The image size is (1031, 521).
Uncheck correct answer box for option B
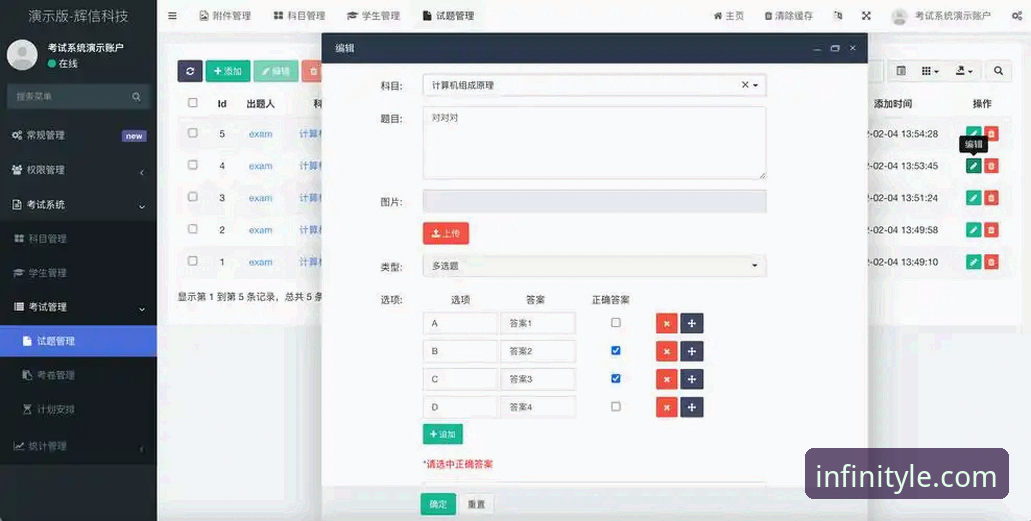point(615,351)
